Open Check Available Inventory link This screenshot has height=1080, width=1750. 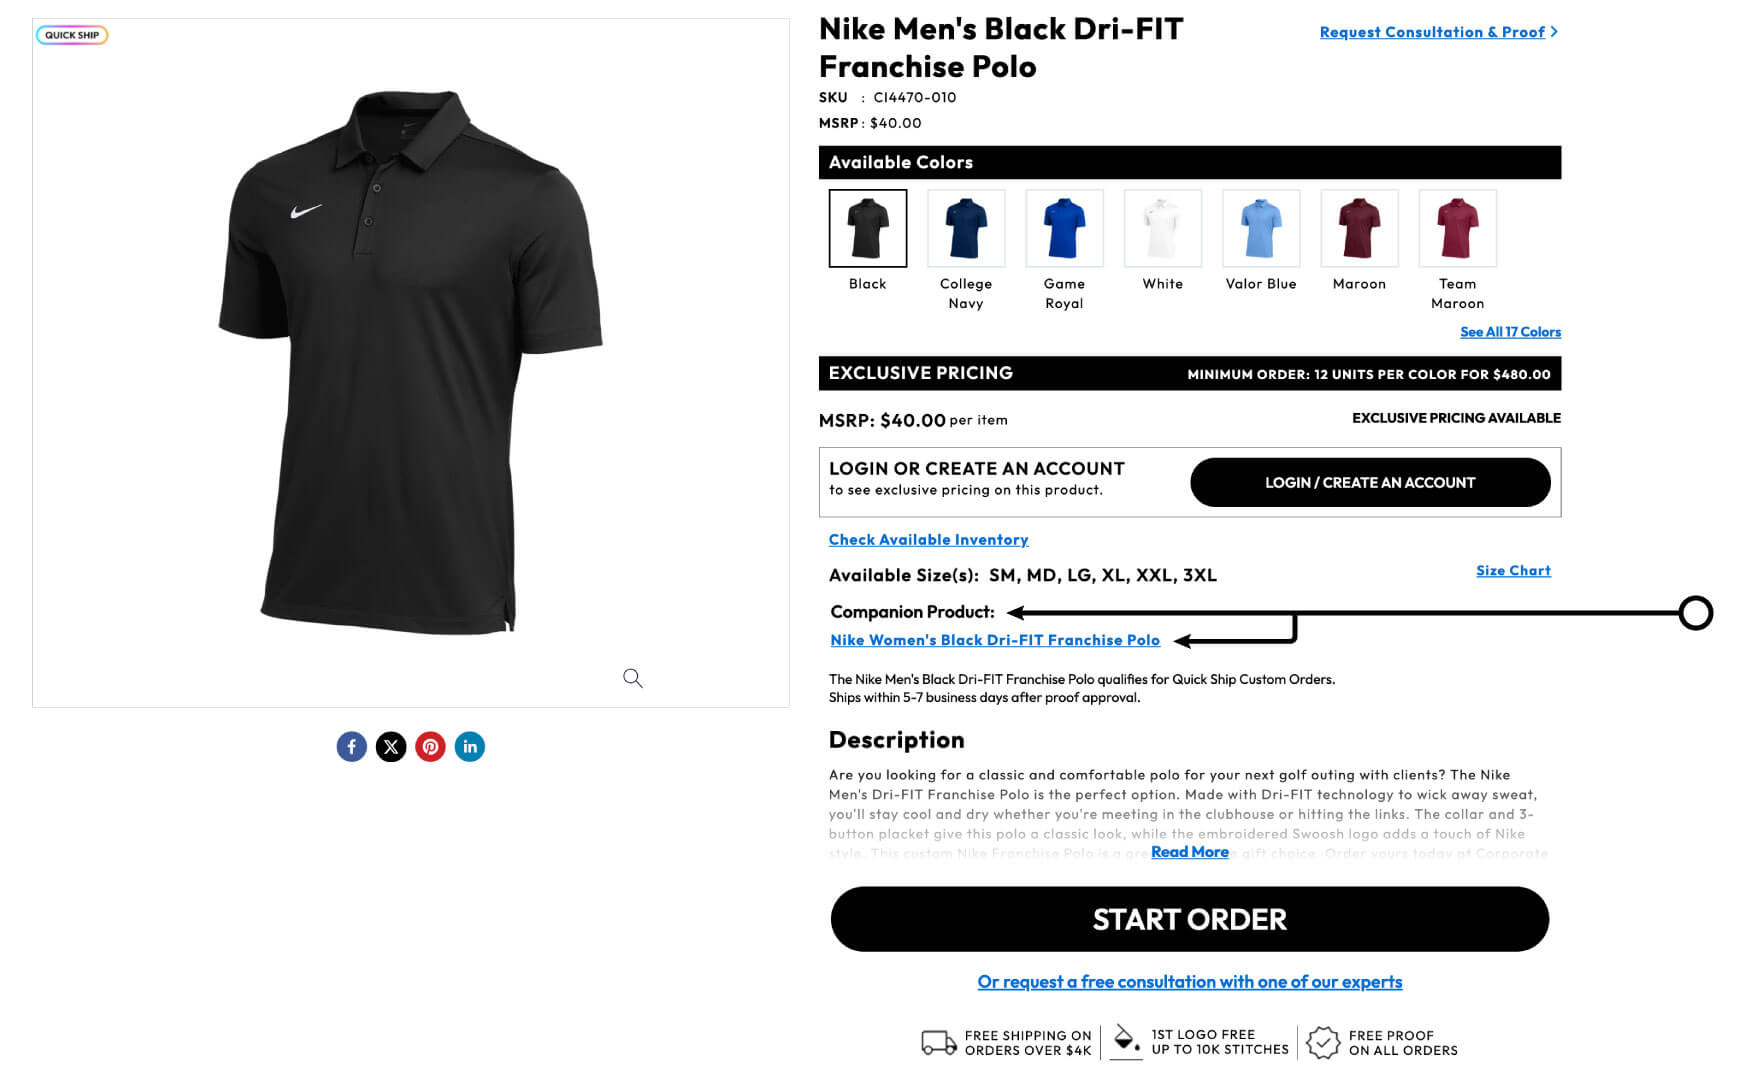[928, 540]
